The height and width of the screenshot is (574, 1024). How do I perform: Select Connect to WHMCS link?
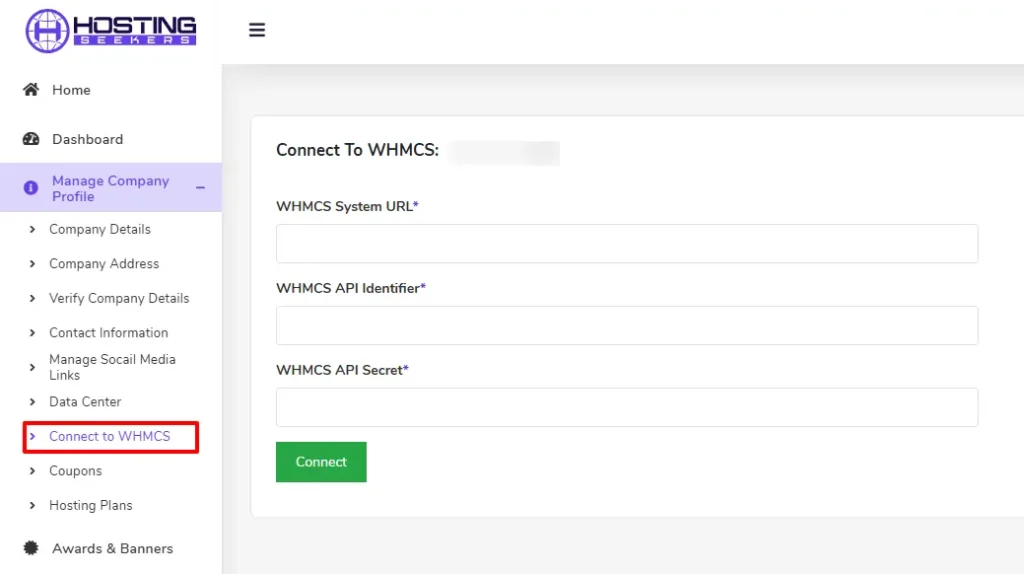coord(110,436)
